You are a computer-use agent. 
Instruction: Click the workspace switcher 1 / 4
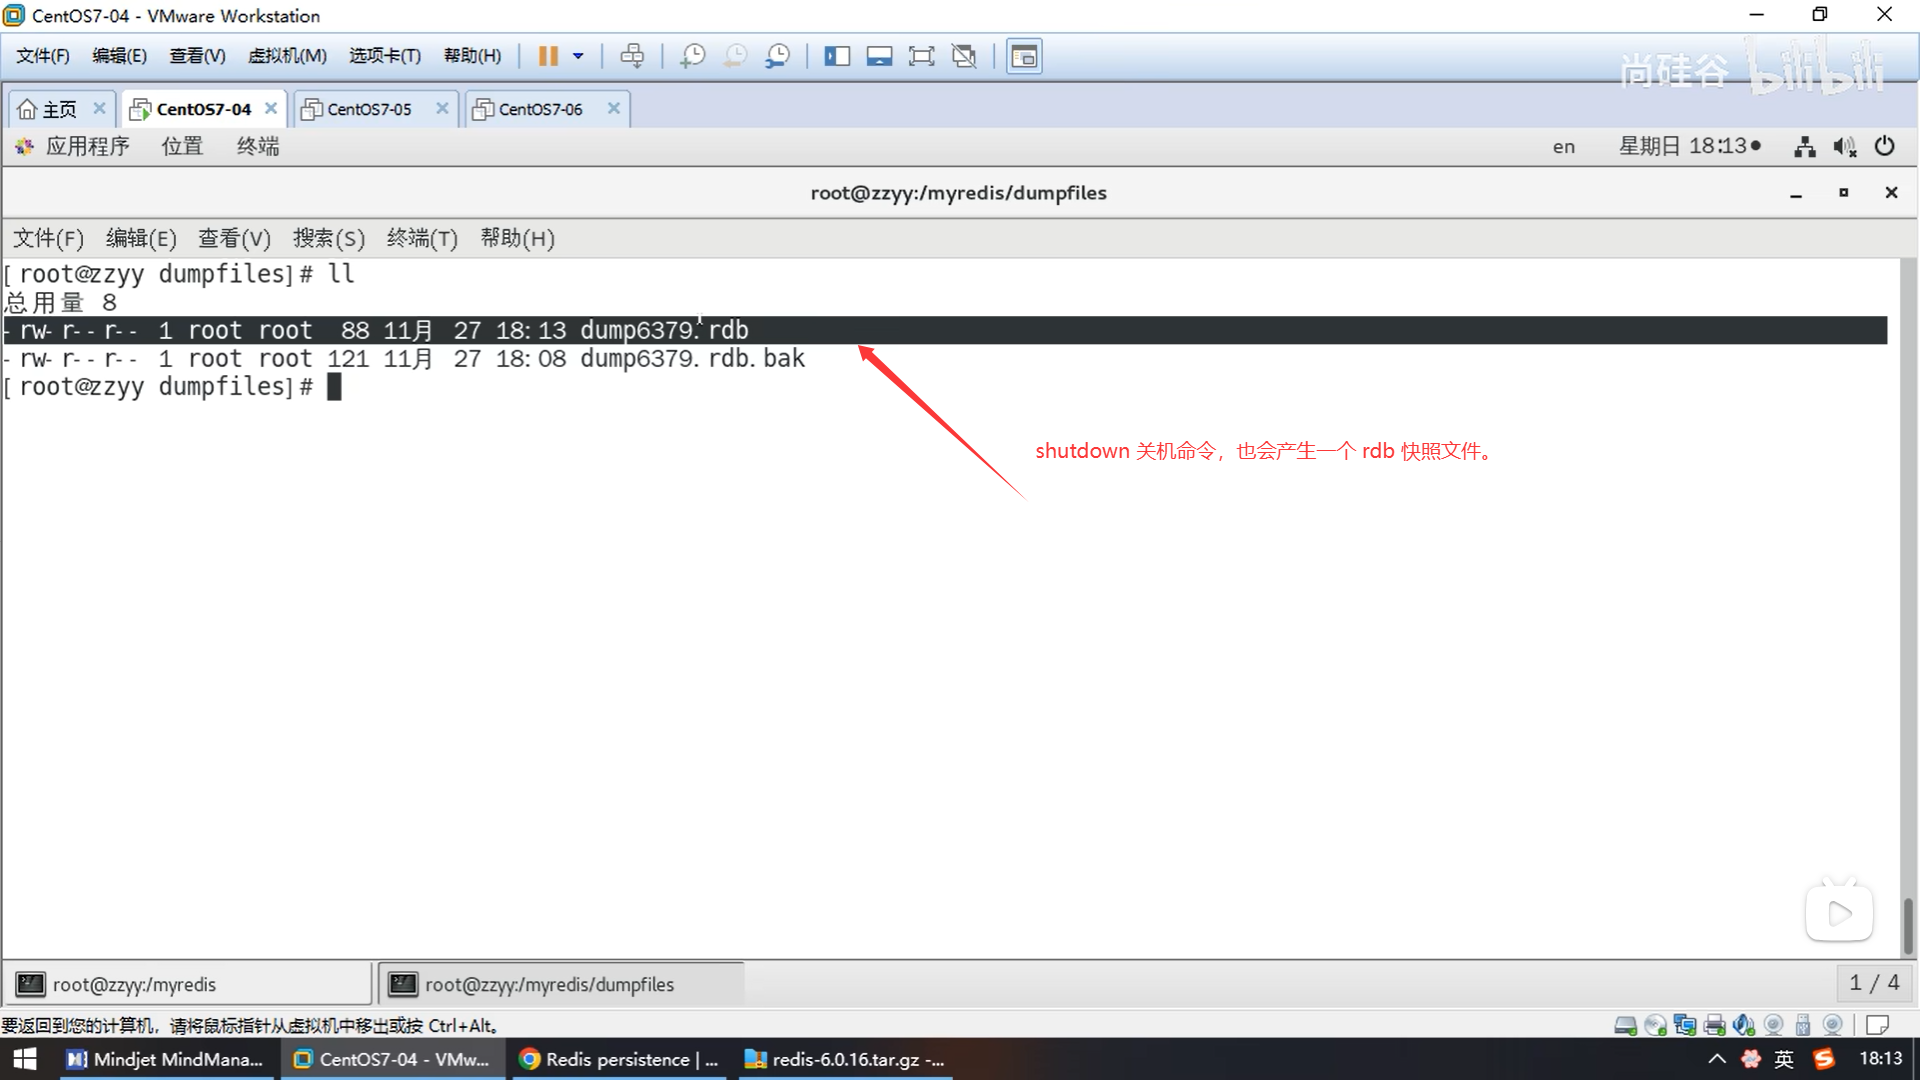coord(1874,983)
